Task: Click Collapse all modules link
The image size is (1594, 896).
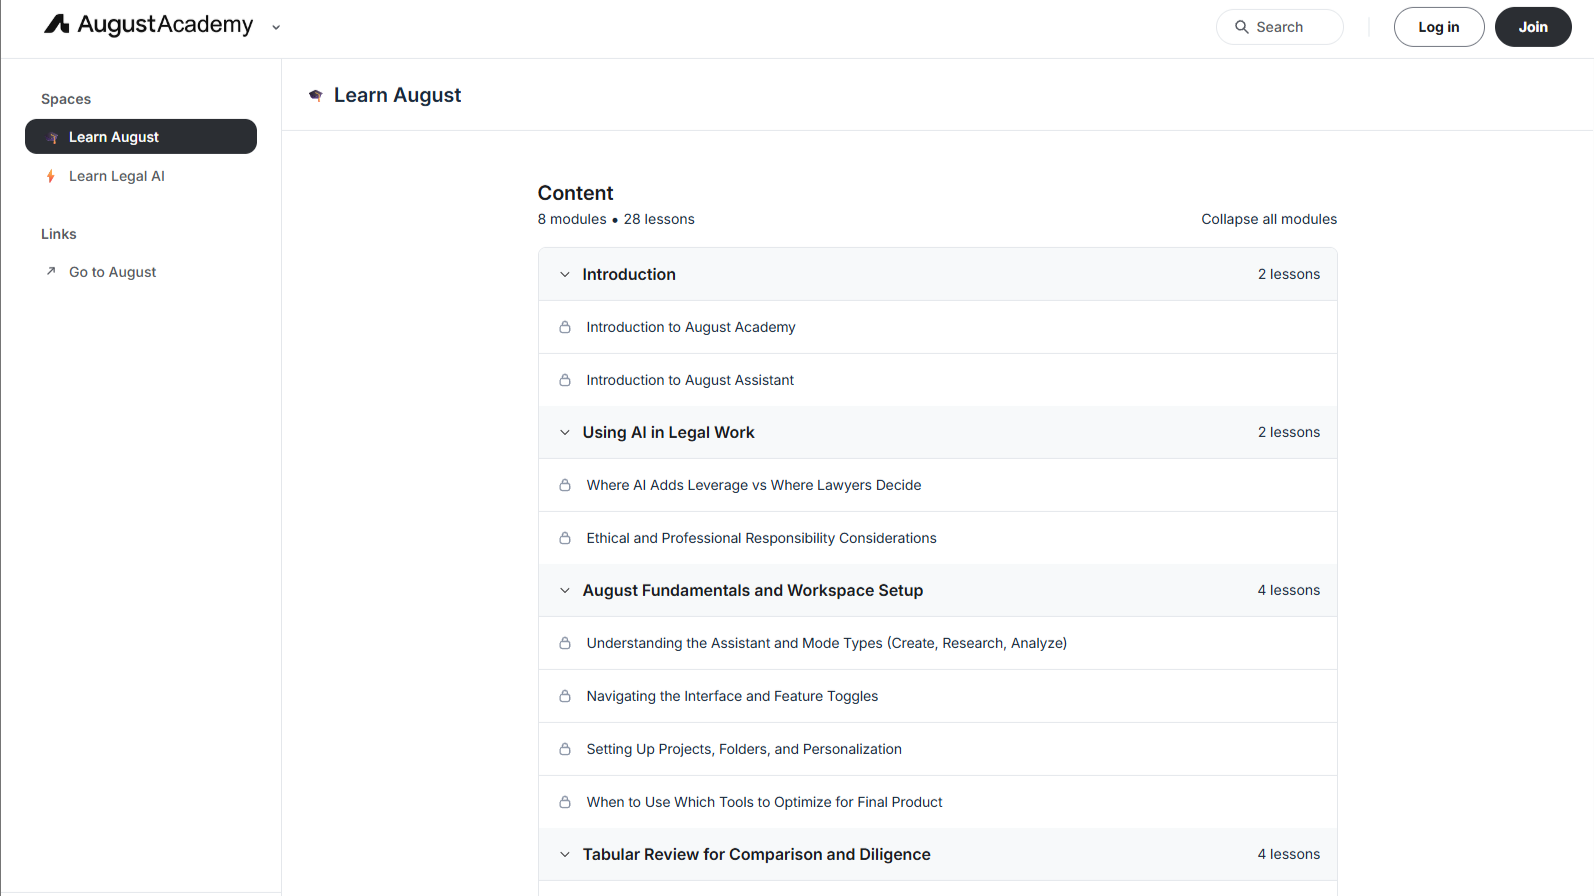Action: [x=1268, y=219]
